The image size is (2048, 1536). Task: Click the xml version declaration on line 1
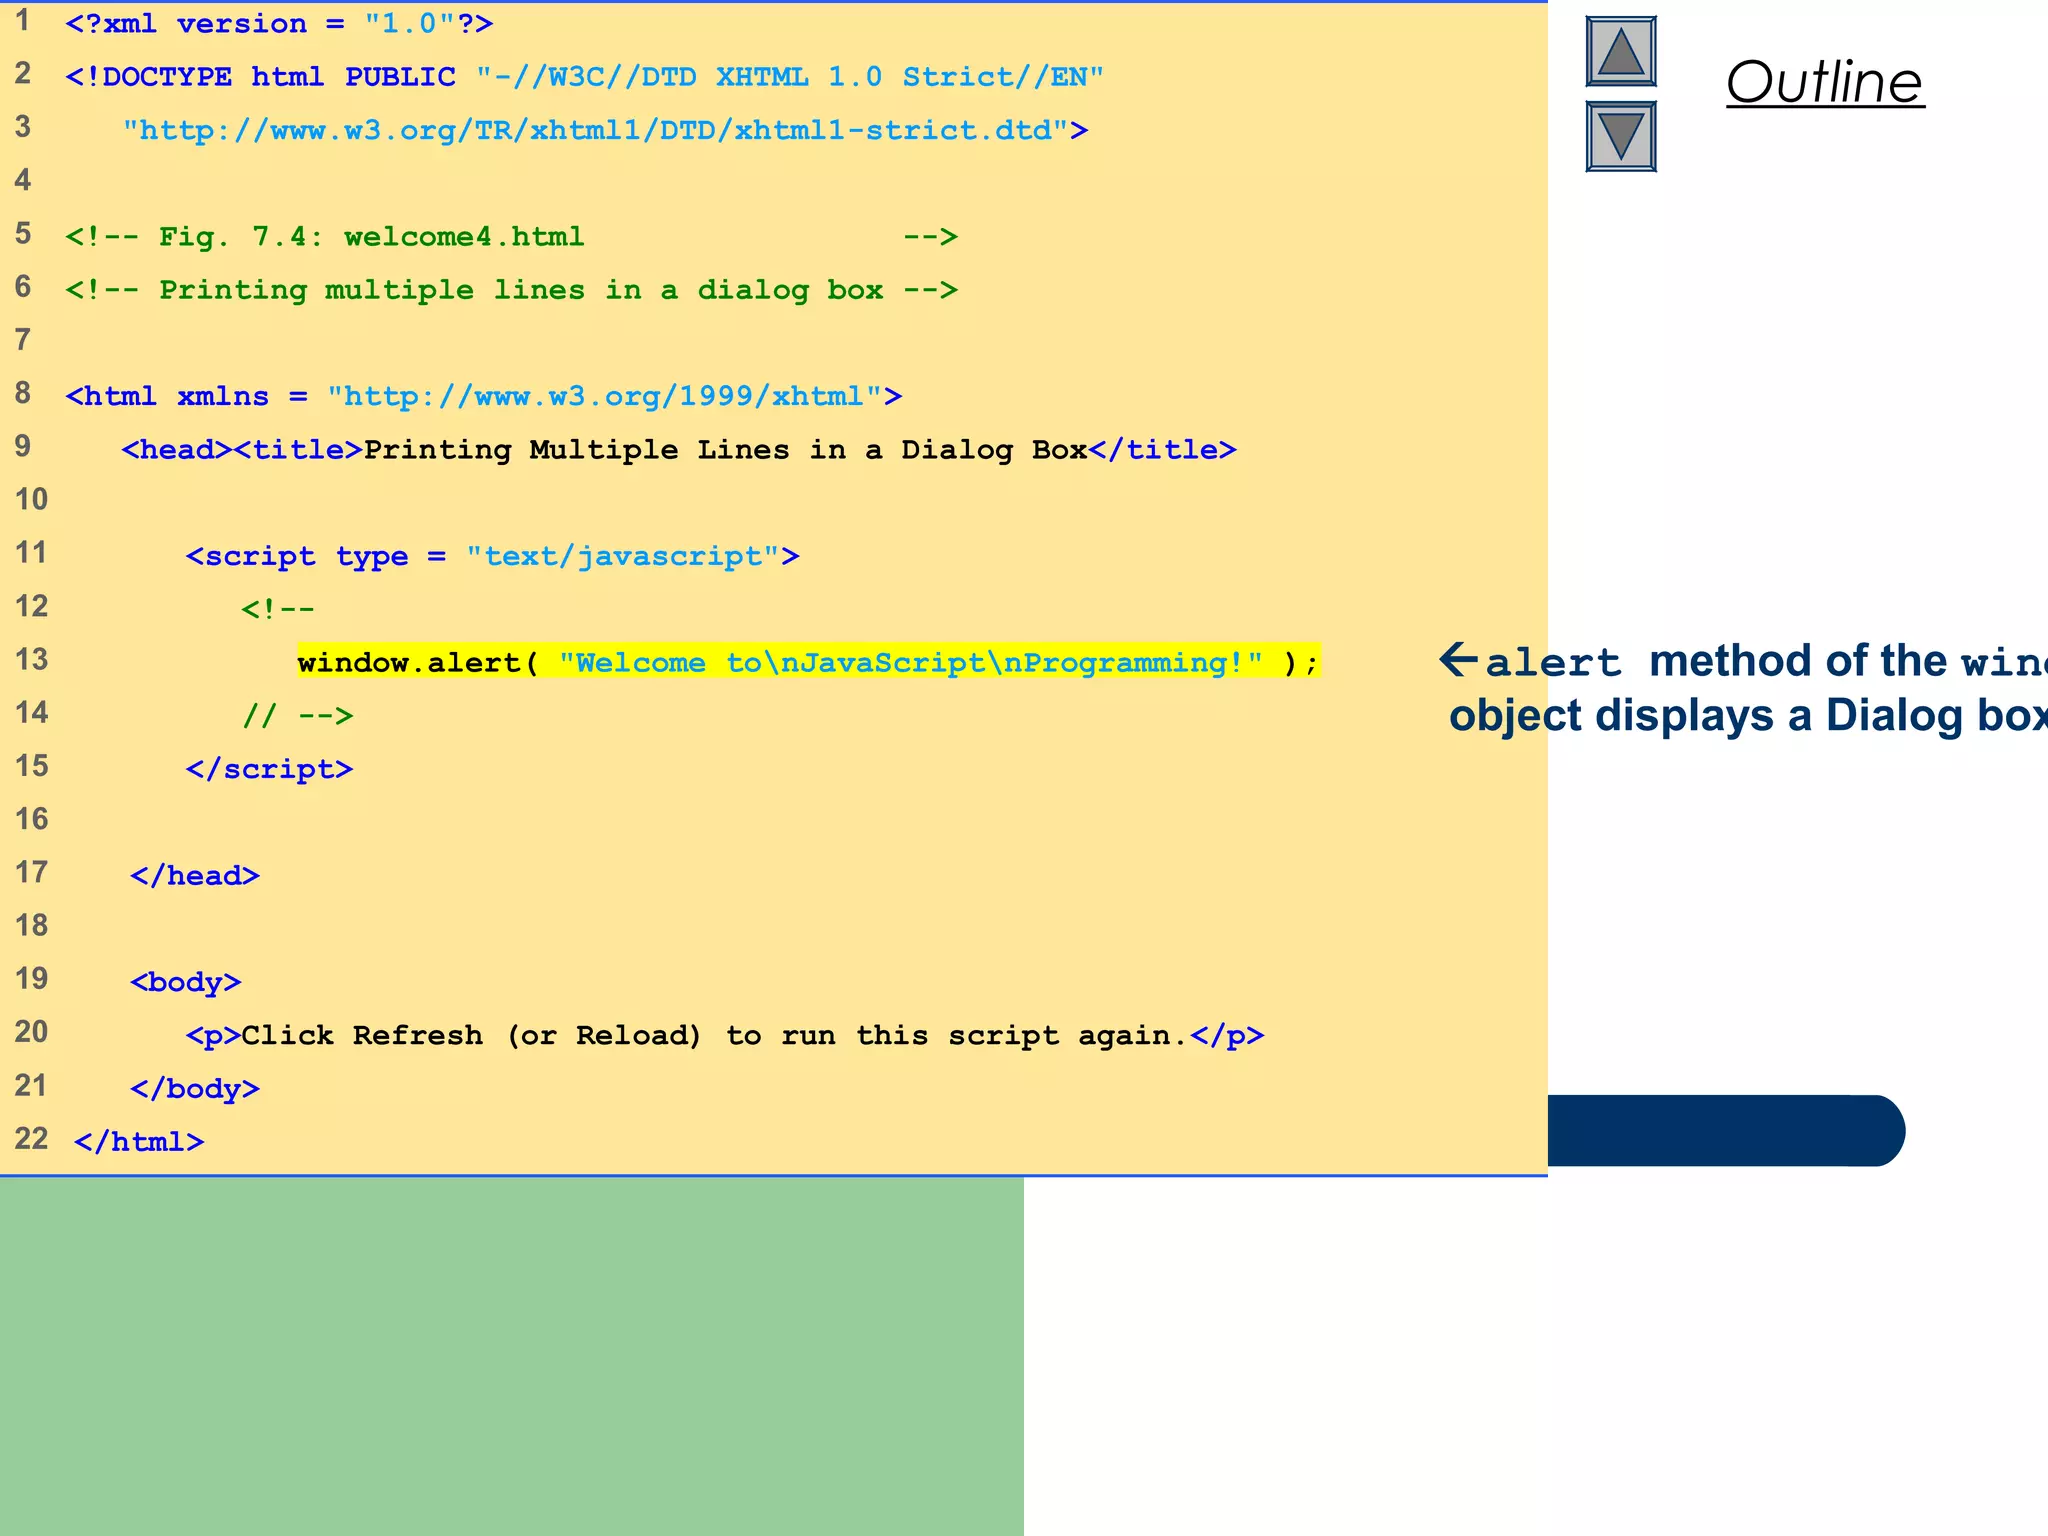coord(279,23)
